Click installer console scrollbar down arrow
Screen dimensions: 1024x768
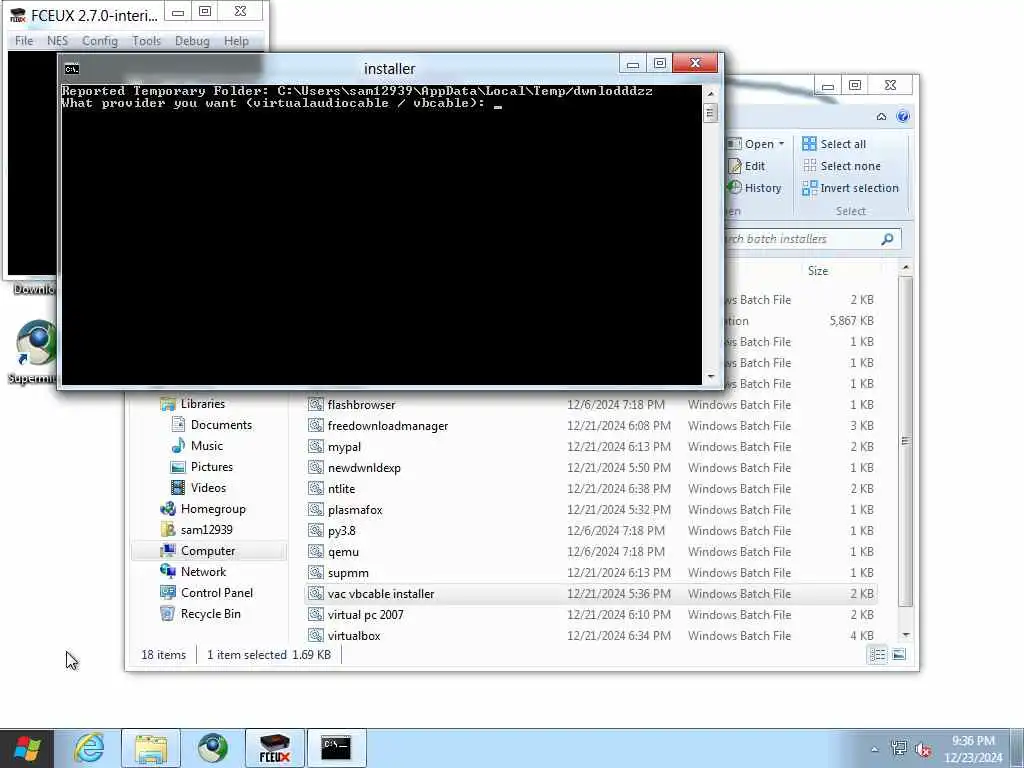711,377
